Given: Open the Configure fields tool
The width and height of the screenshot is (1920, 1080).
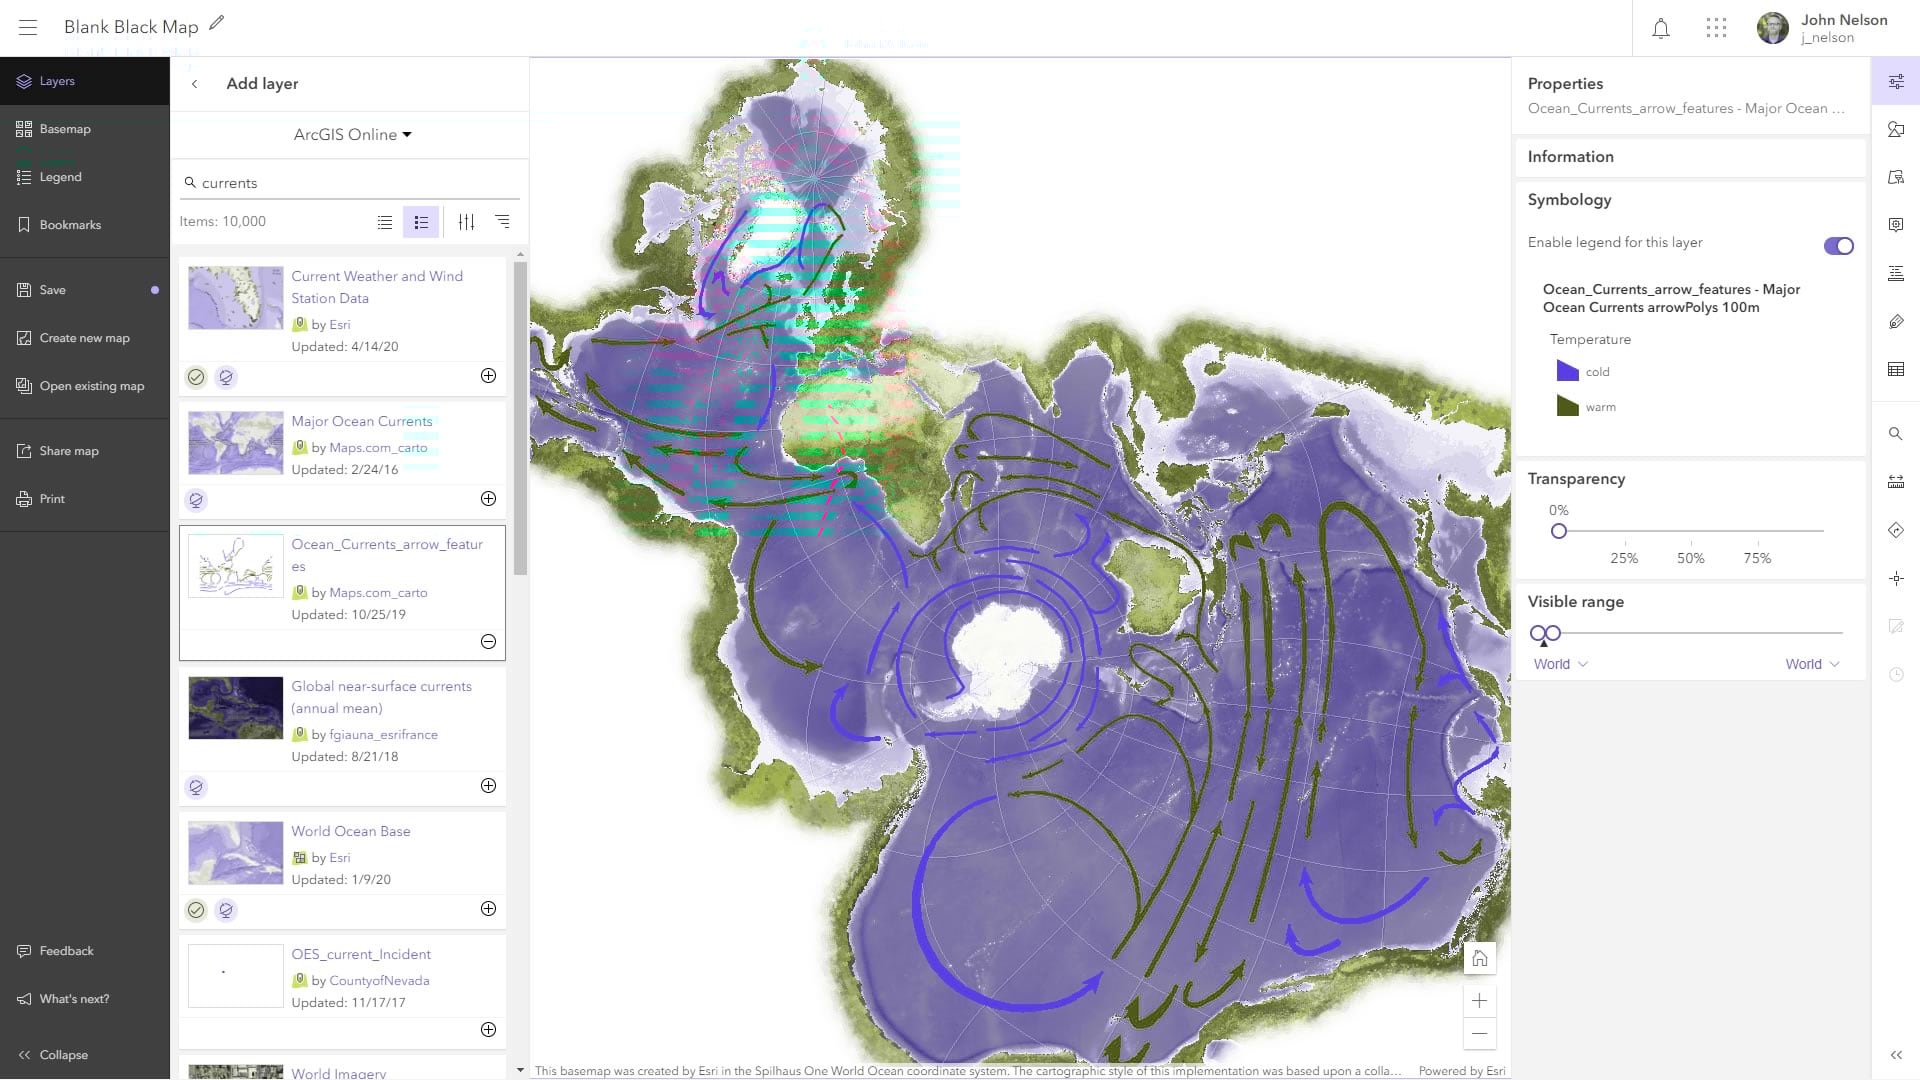Looking at the screenshot, I should pyautogui.click(x=1896, y=273).
